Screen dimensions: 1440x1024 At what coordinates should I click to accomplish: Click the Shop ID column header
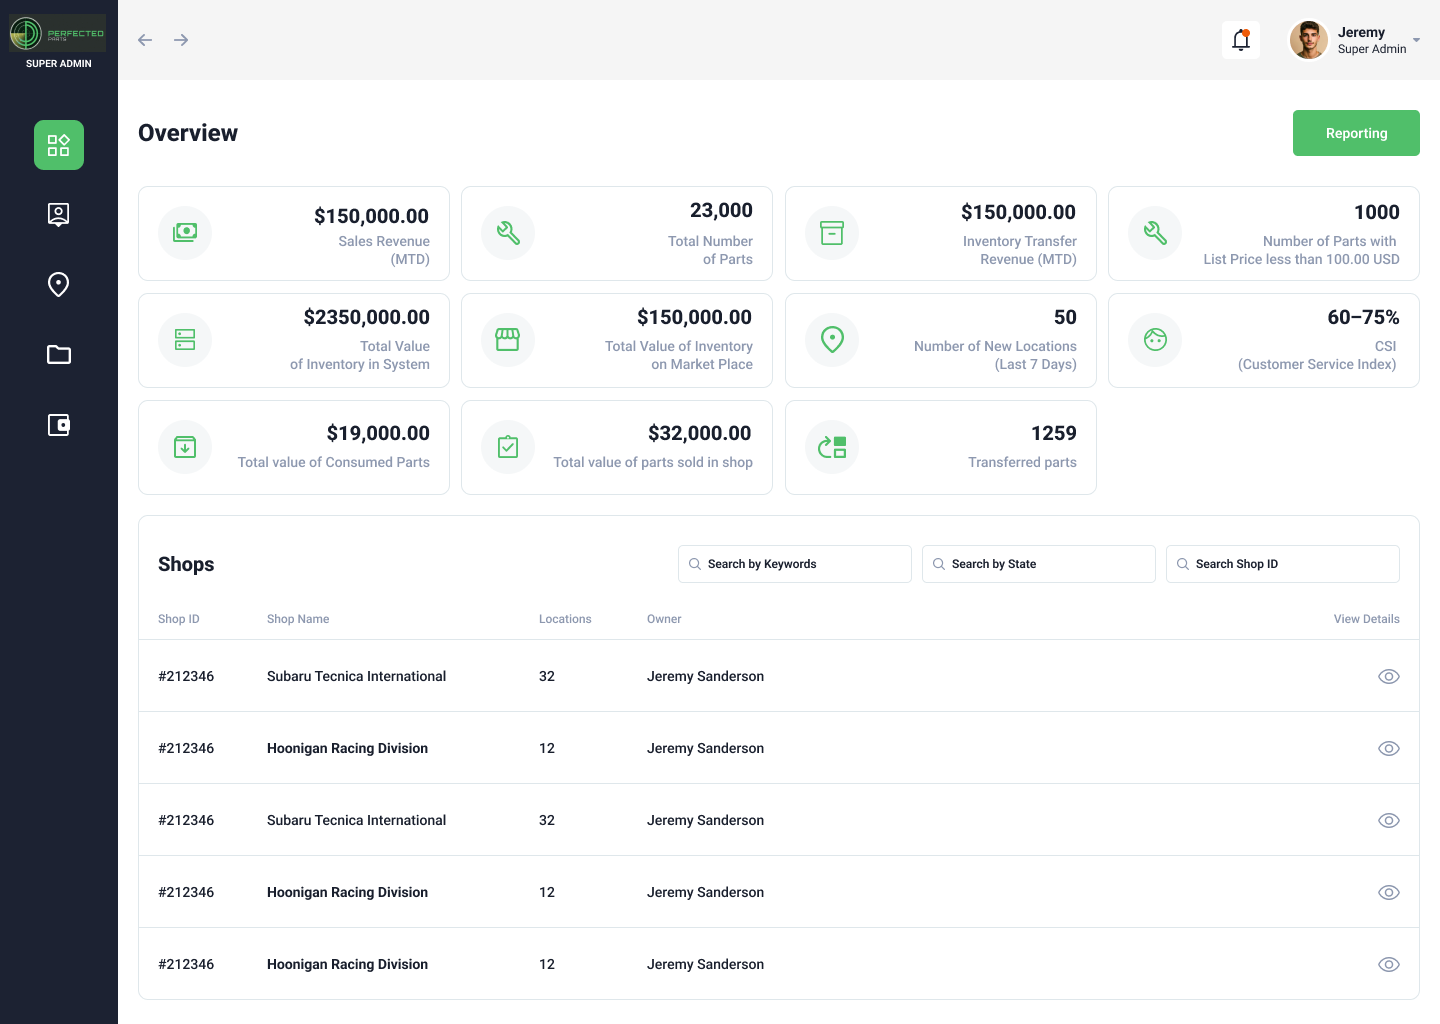(x=179, y=619)
